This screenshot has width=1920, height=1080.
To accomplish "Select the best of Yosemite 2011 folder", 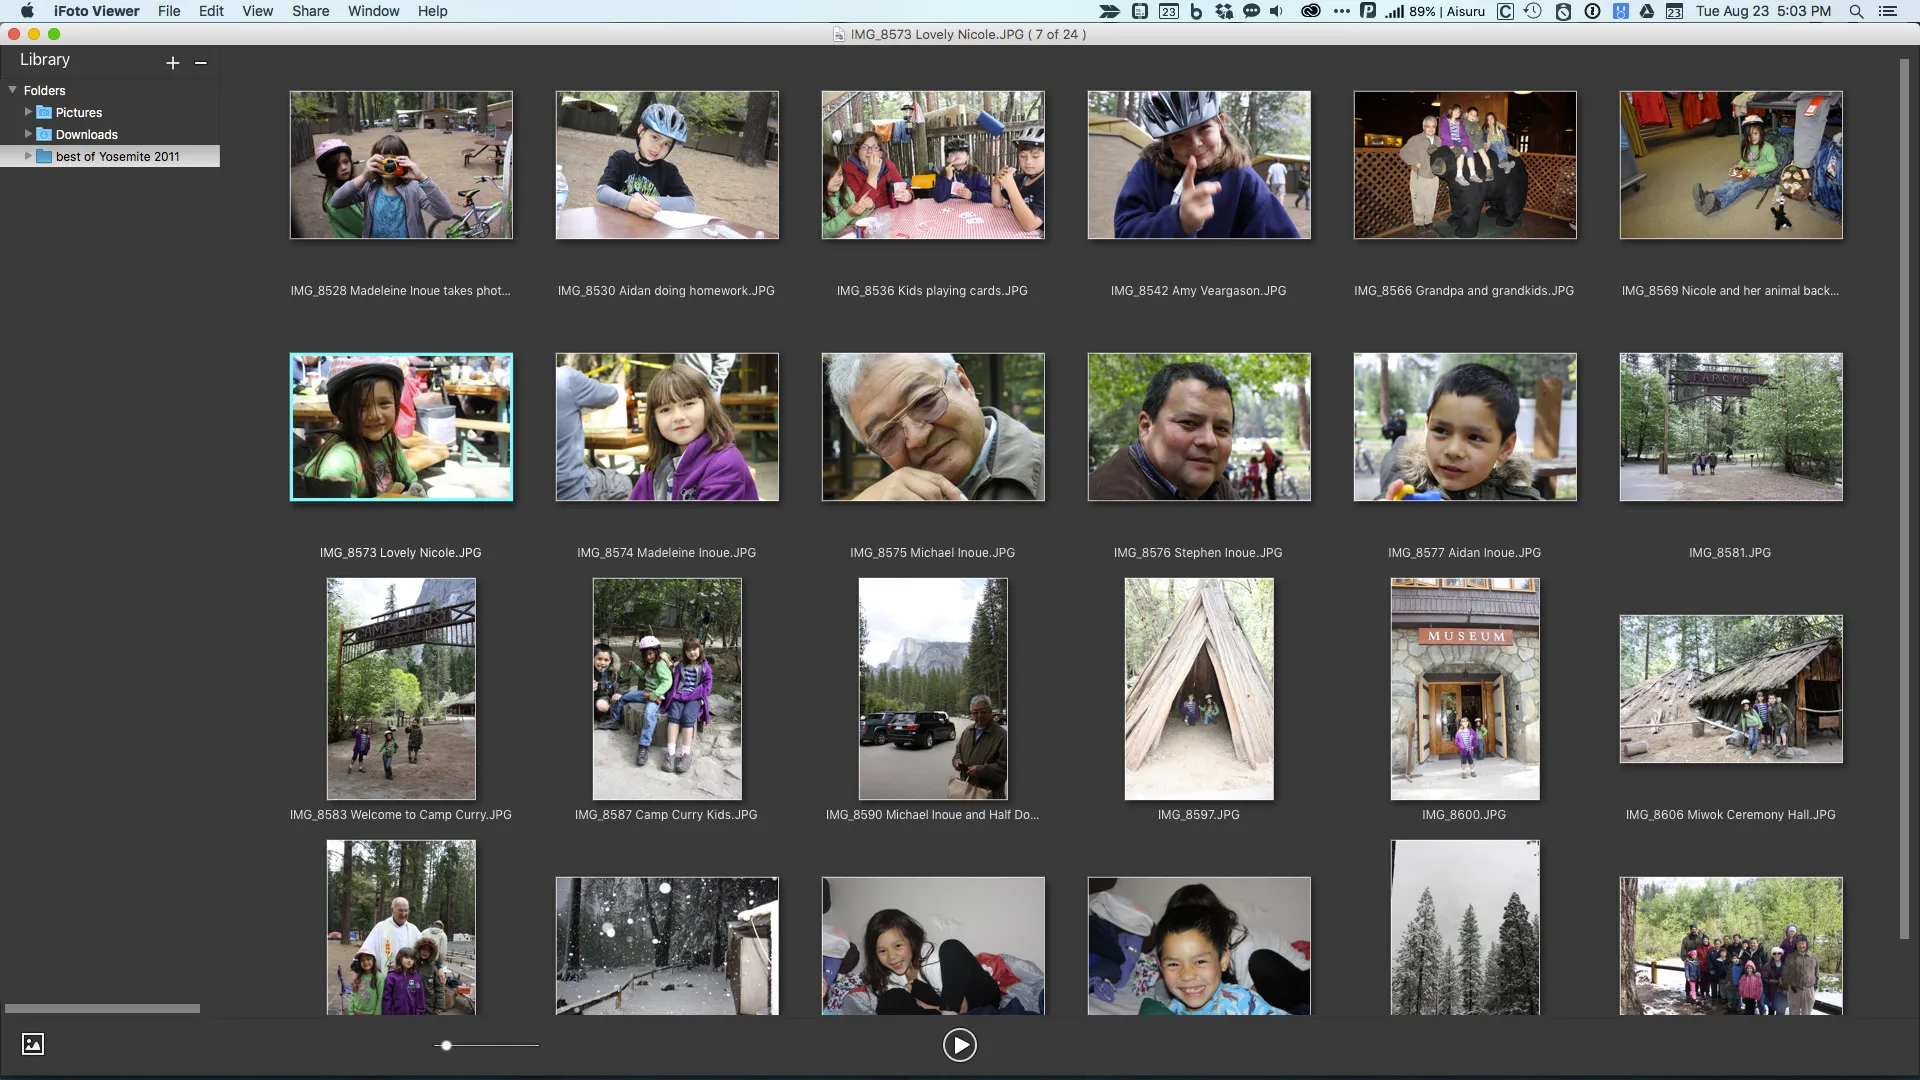I will coord(117,156).
